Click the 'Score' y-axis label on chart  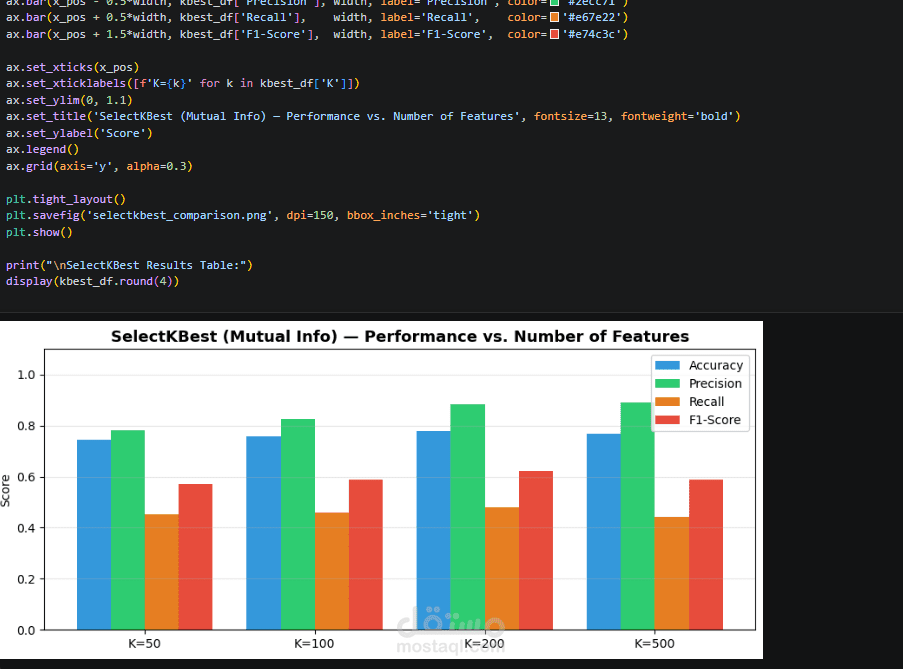6,491
